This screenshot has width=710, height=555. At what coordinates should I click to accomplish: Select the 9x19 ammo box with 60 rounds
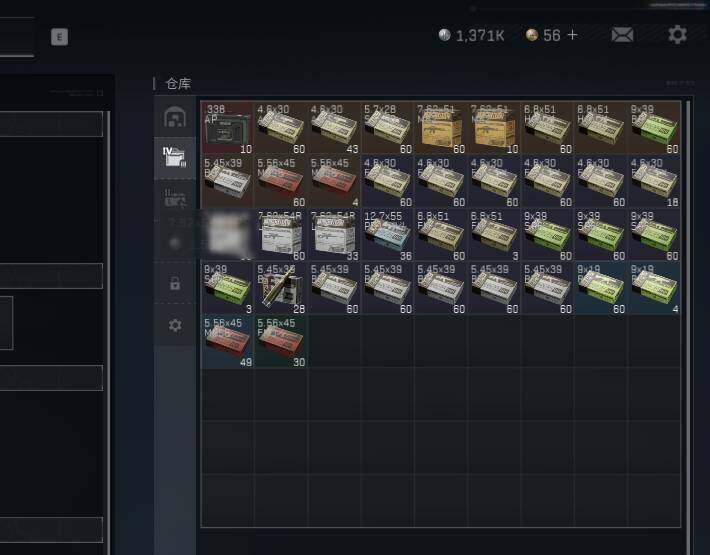coord(601,288)
